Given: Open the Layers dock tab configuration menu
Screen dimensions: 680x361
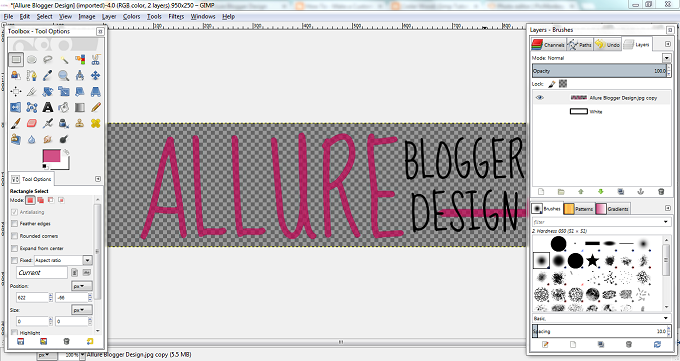Looking at the screenshot, I should point(667,44).
